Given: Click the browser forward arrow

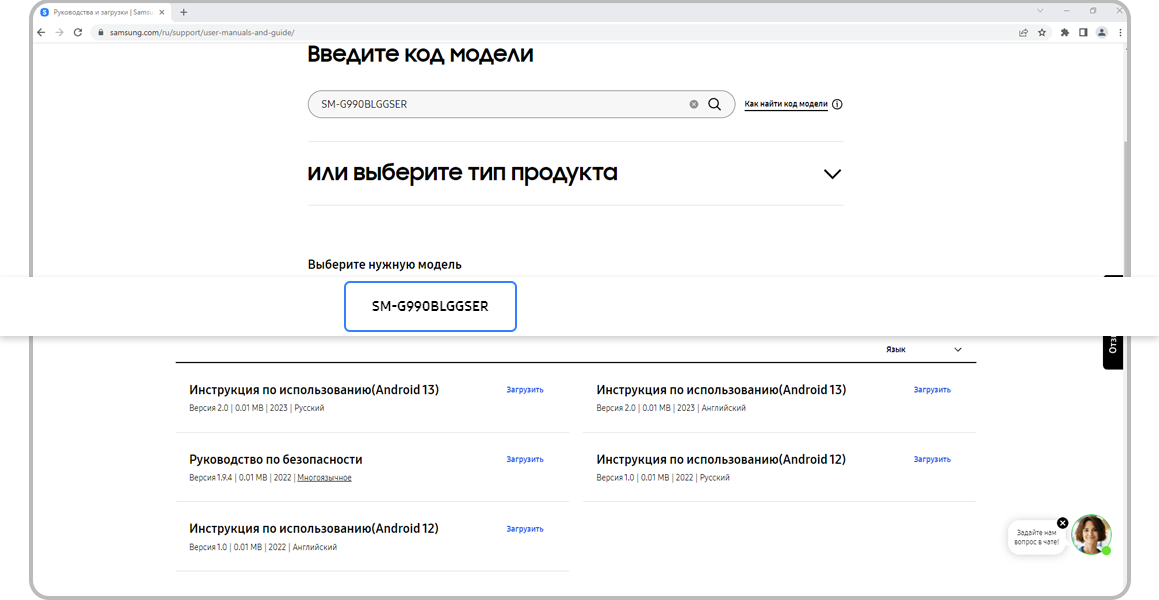Looking at the screenshot, I should (59, 33).
